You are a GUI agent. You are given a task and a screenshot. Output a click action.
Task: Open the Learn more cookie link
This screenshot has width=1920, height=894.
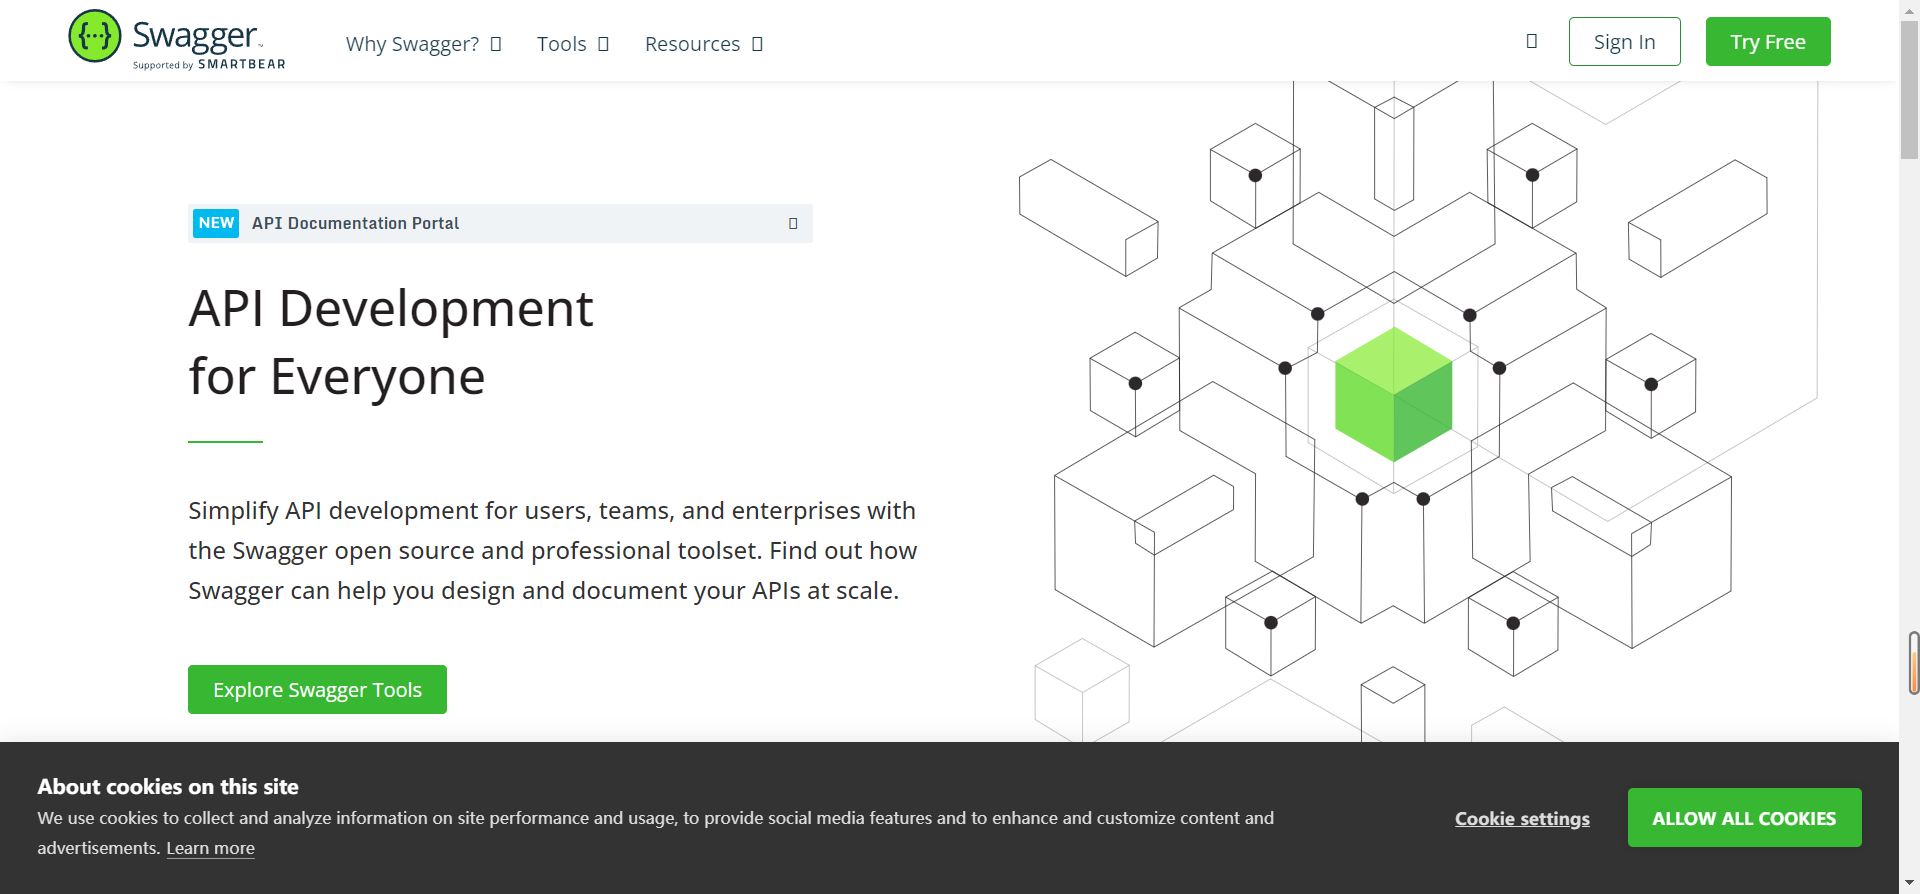click(210, 848)
